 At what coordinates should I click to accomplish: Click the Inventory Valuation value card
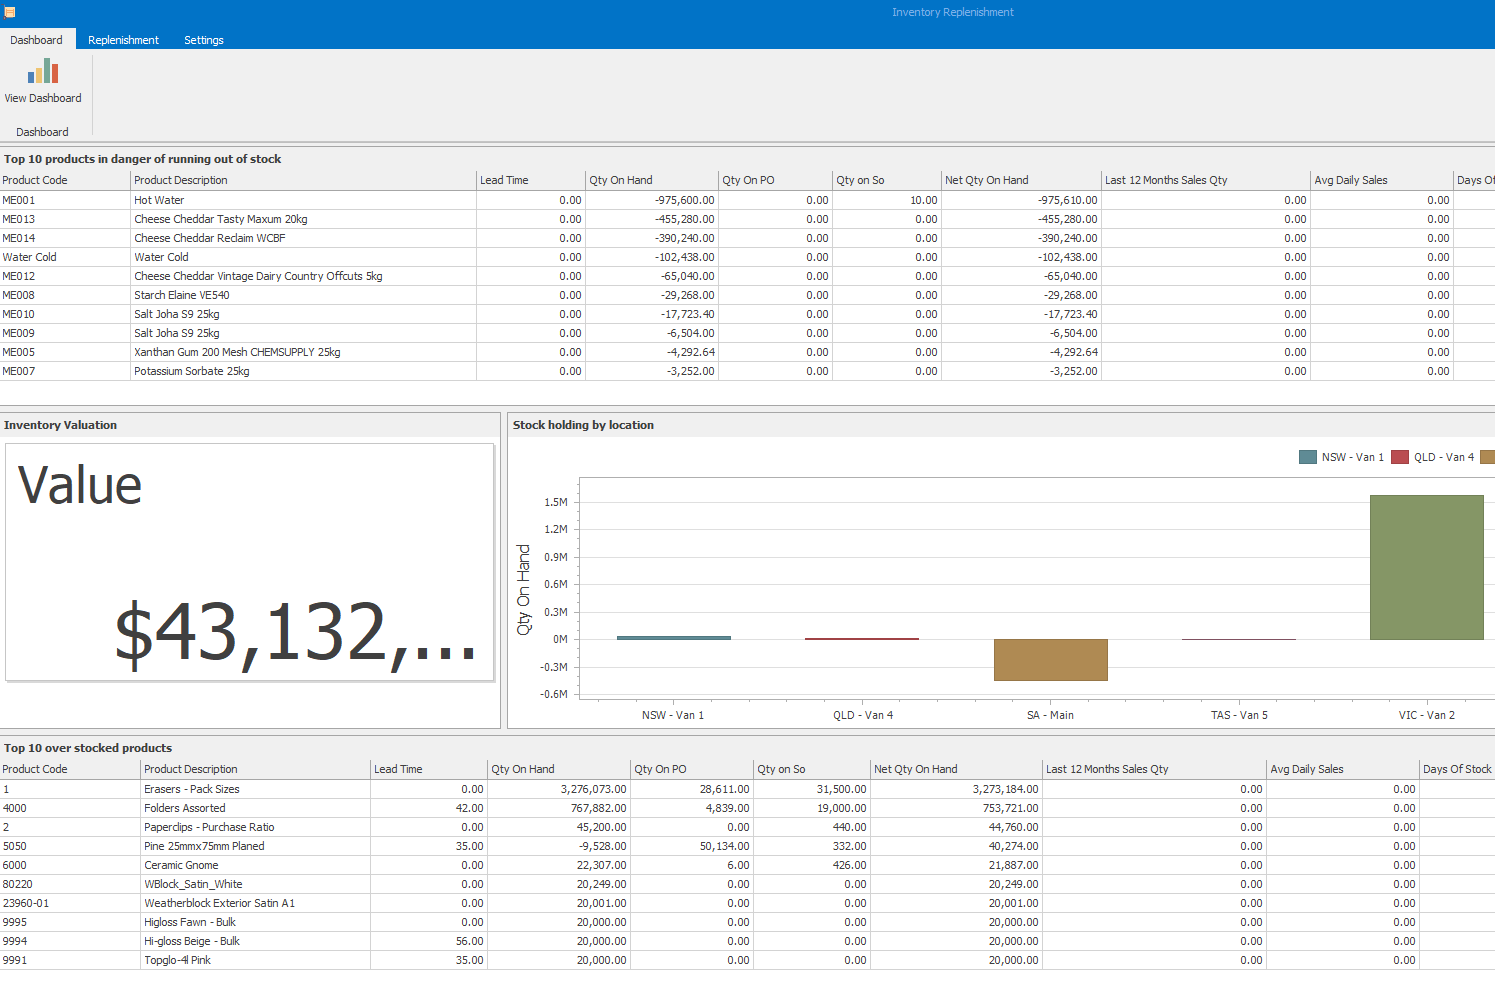250,562
